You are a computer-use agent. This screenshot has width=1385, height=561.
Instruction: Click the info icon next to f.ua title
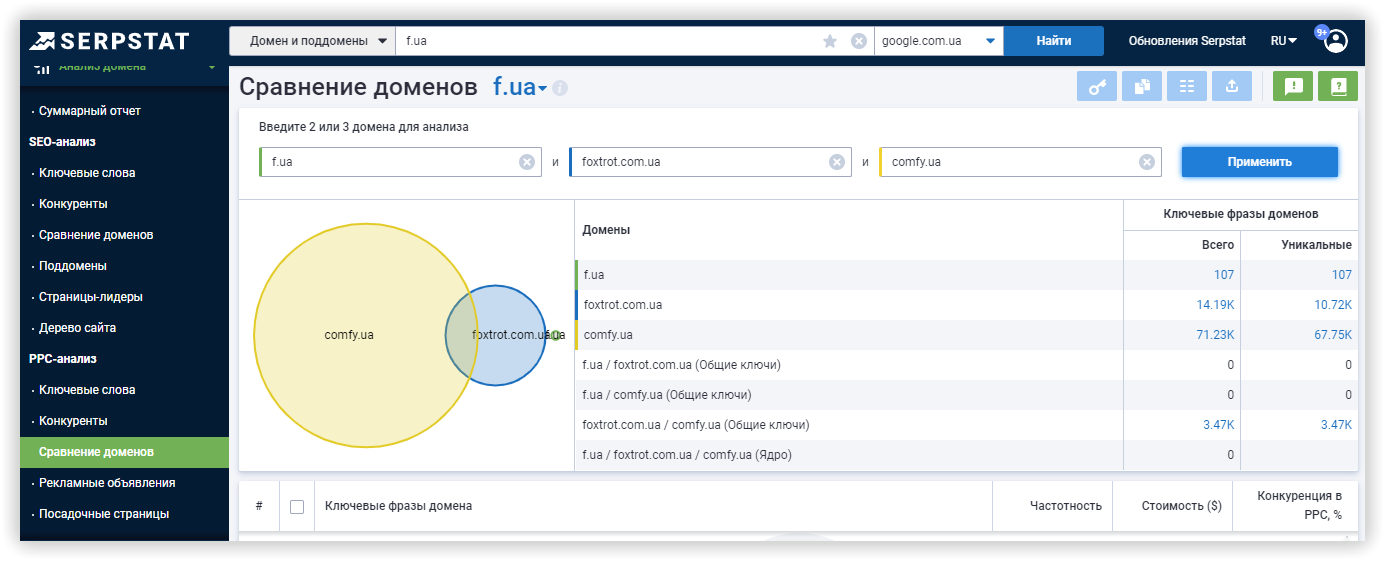[560, 88]
